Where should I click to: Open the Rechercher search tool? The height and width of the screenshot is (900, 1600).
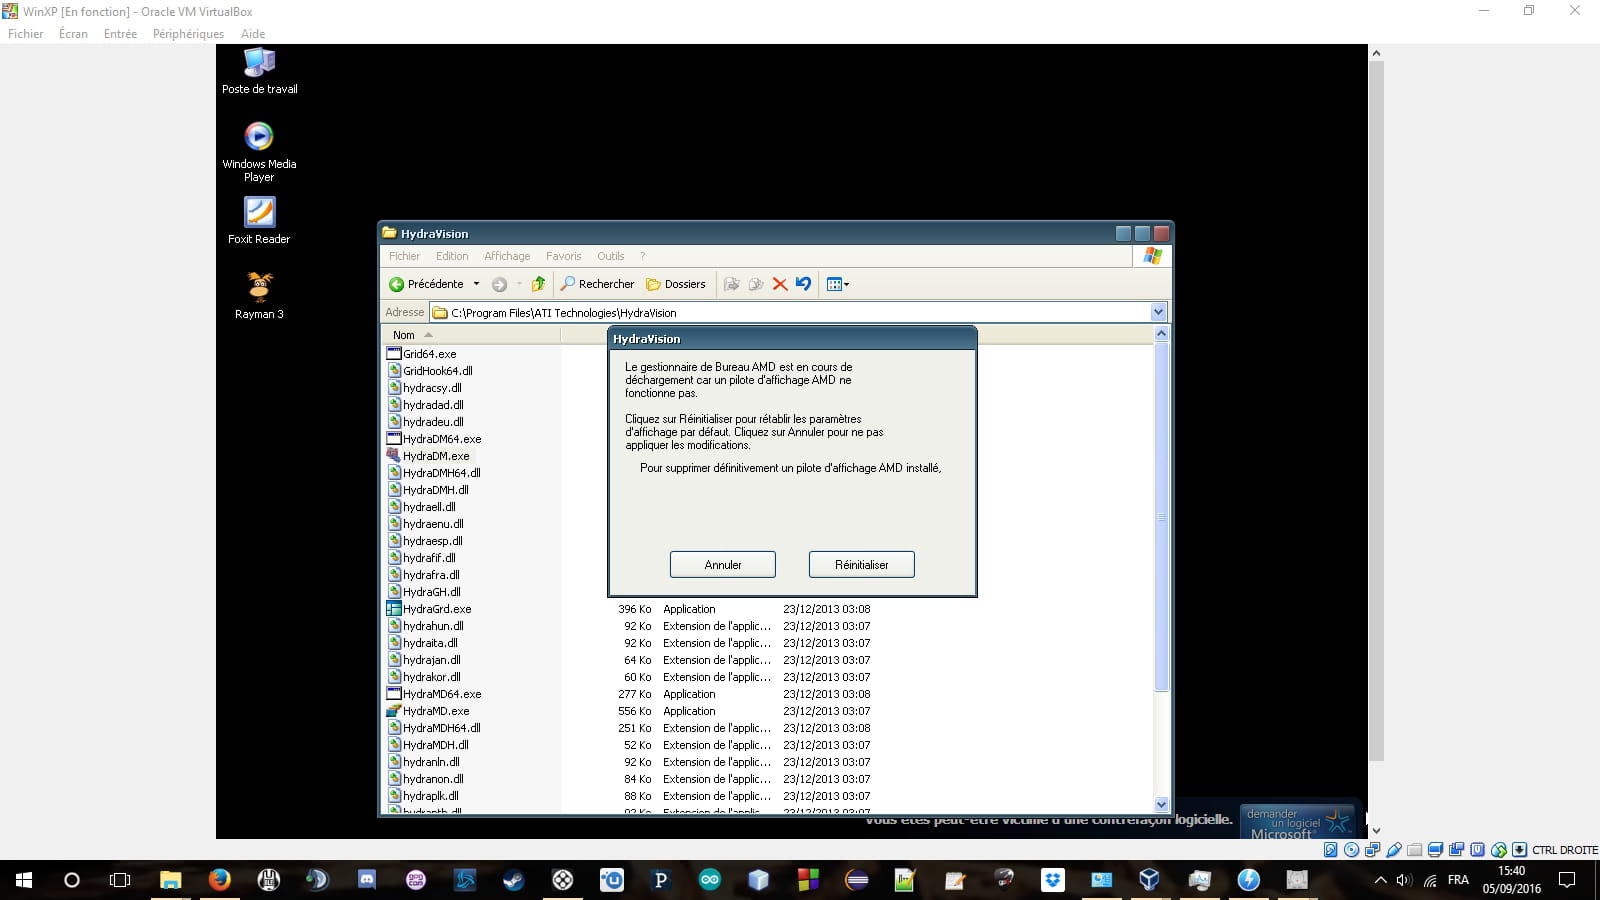tap(597, 284)
